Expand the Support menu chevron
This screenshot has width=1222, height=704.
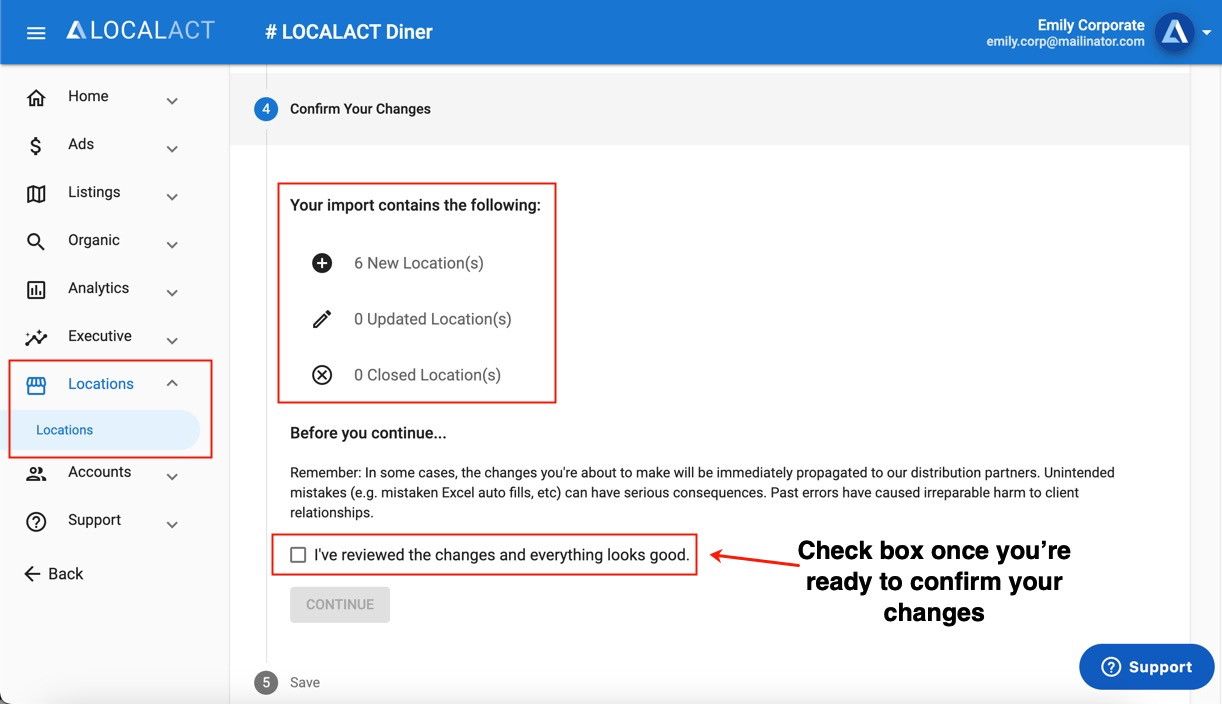click(x=172, y=525)
